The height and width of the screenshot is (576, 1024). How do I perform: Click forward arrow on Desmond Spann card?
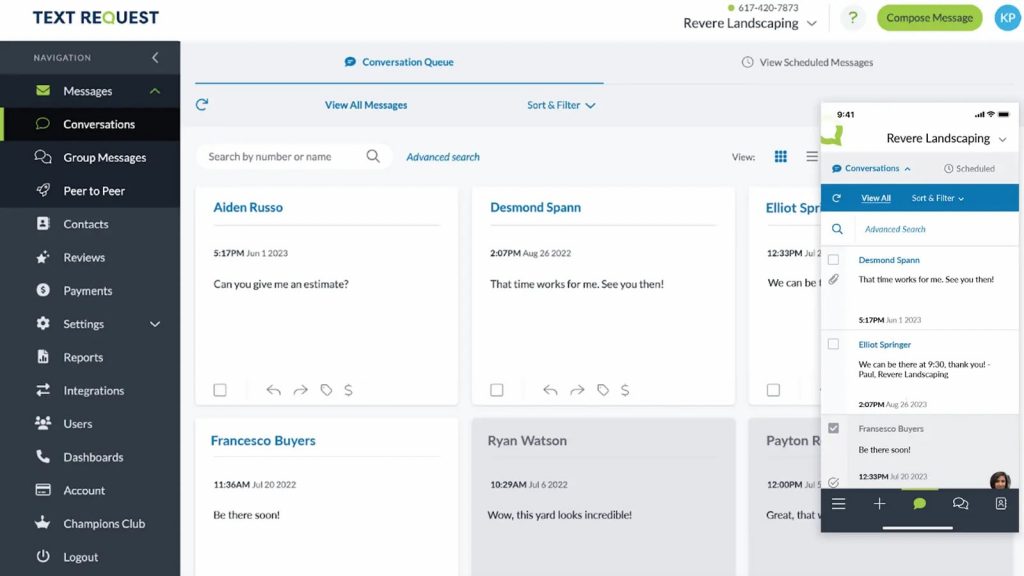point(576,390)
